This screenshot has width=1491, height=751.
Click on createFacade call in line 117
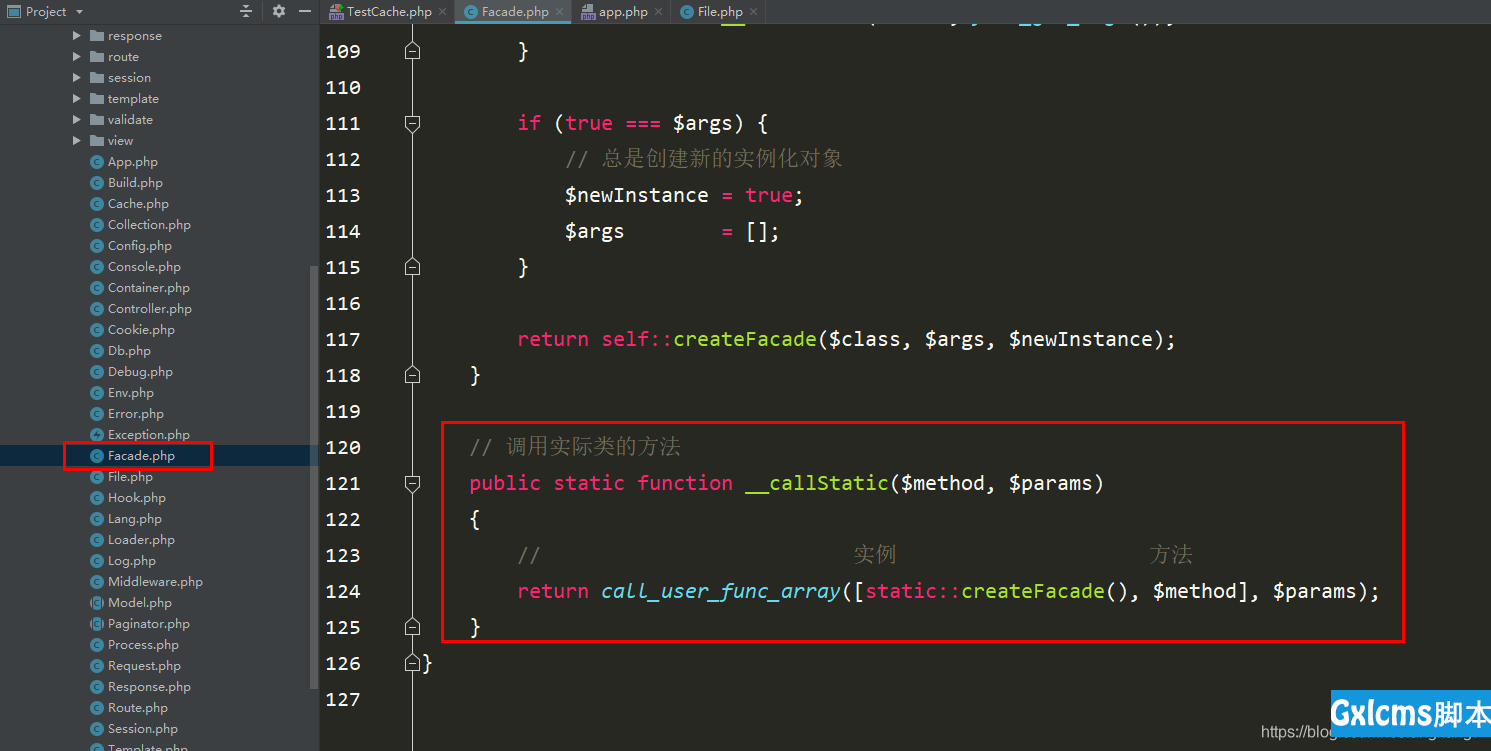tap(745, 339)
